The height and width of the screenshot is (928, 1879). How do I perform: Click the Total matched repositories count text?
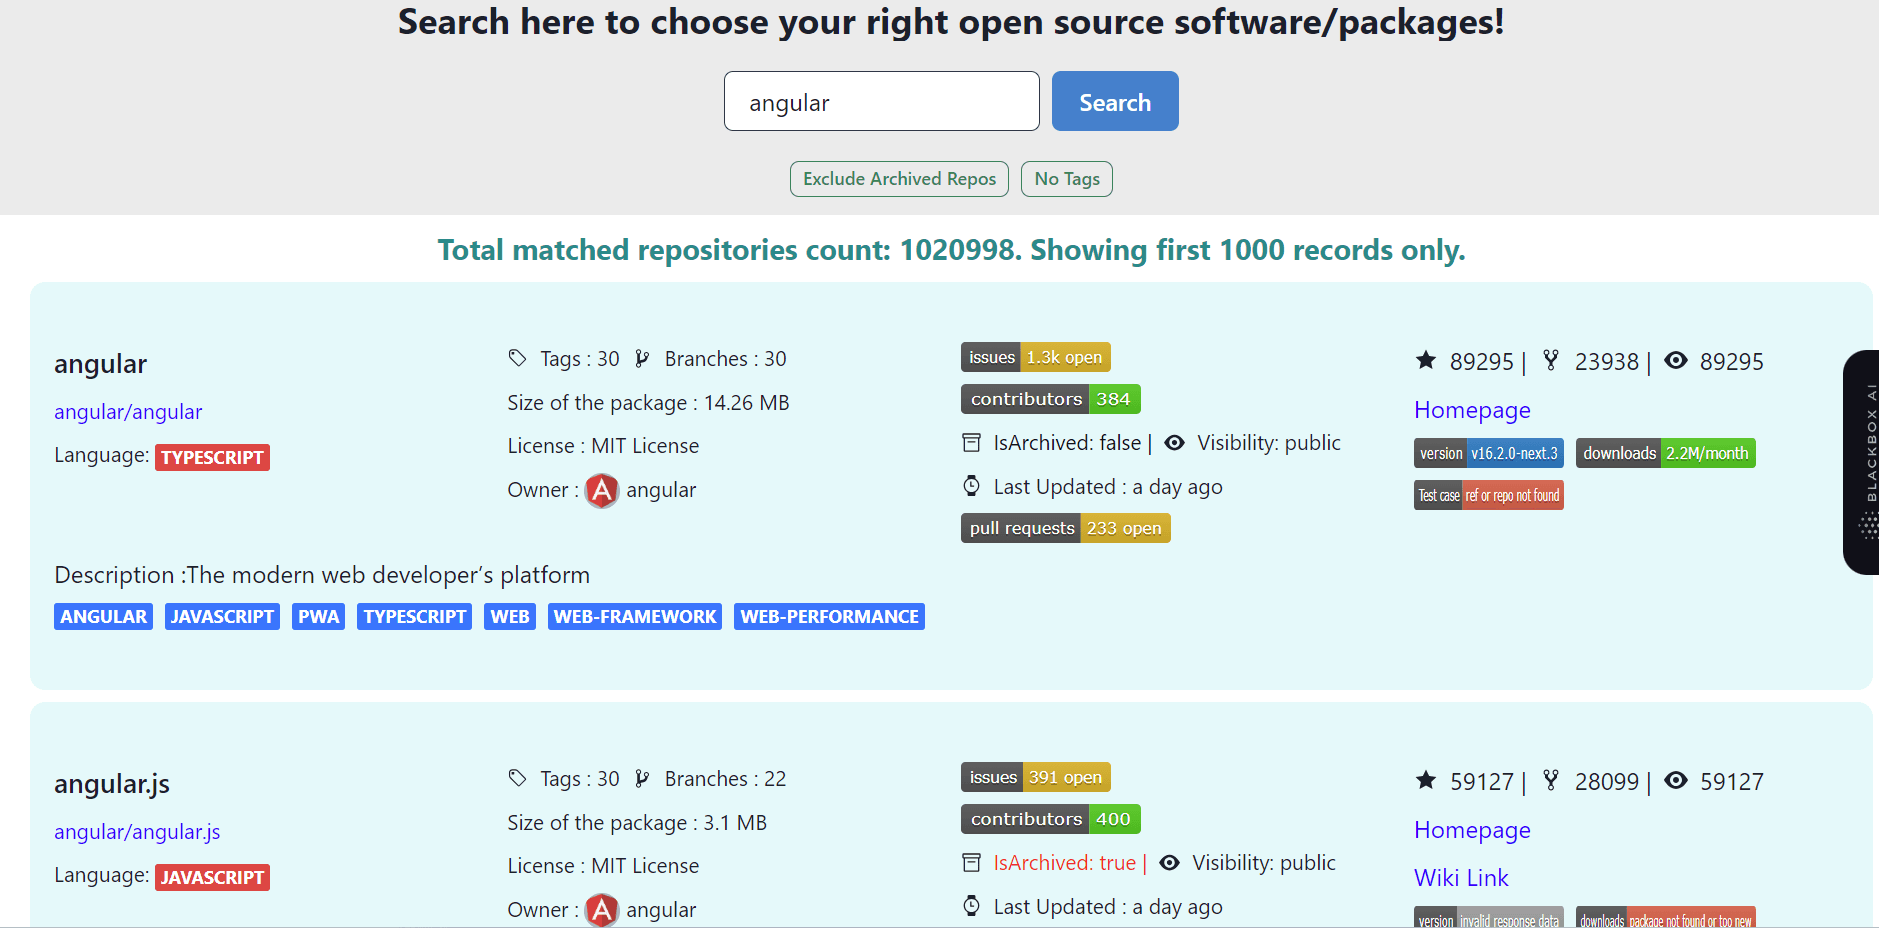(x=951, y=250)
